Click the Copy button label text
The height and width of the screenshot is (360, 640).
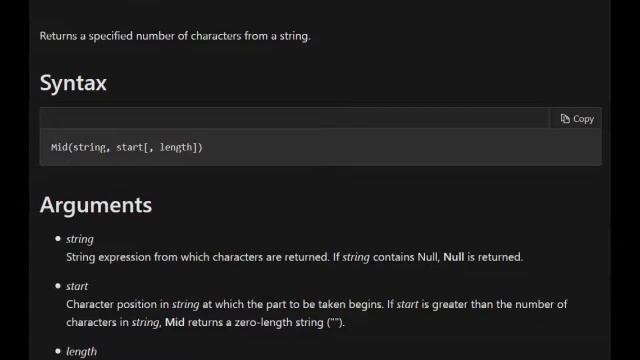pyautogui.click(x=583, y=119)
